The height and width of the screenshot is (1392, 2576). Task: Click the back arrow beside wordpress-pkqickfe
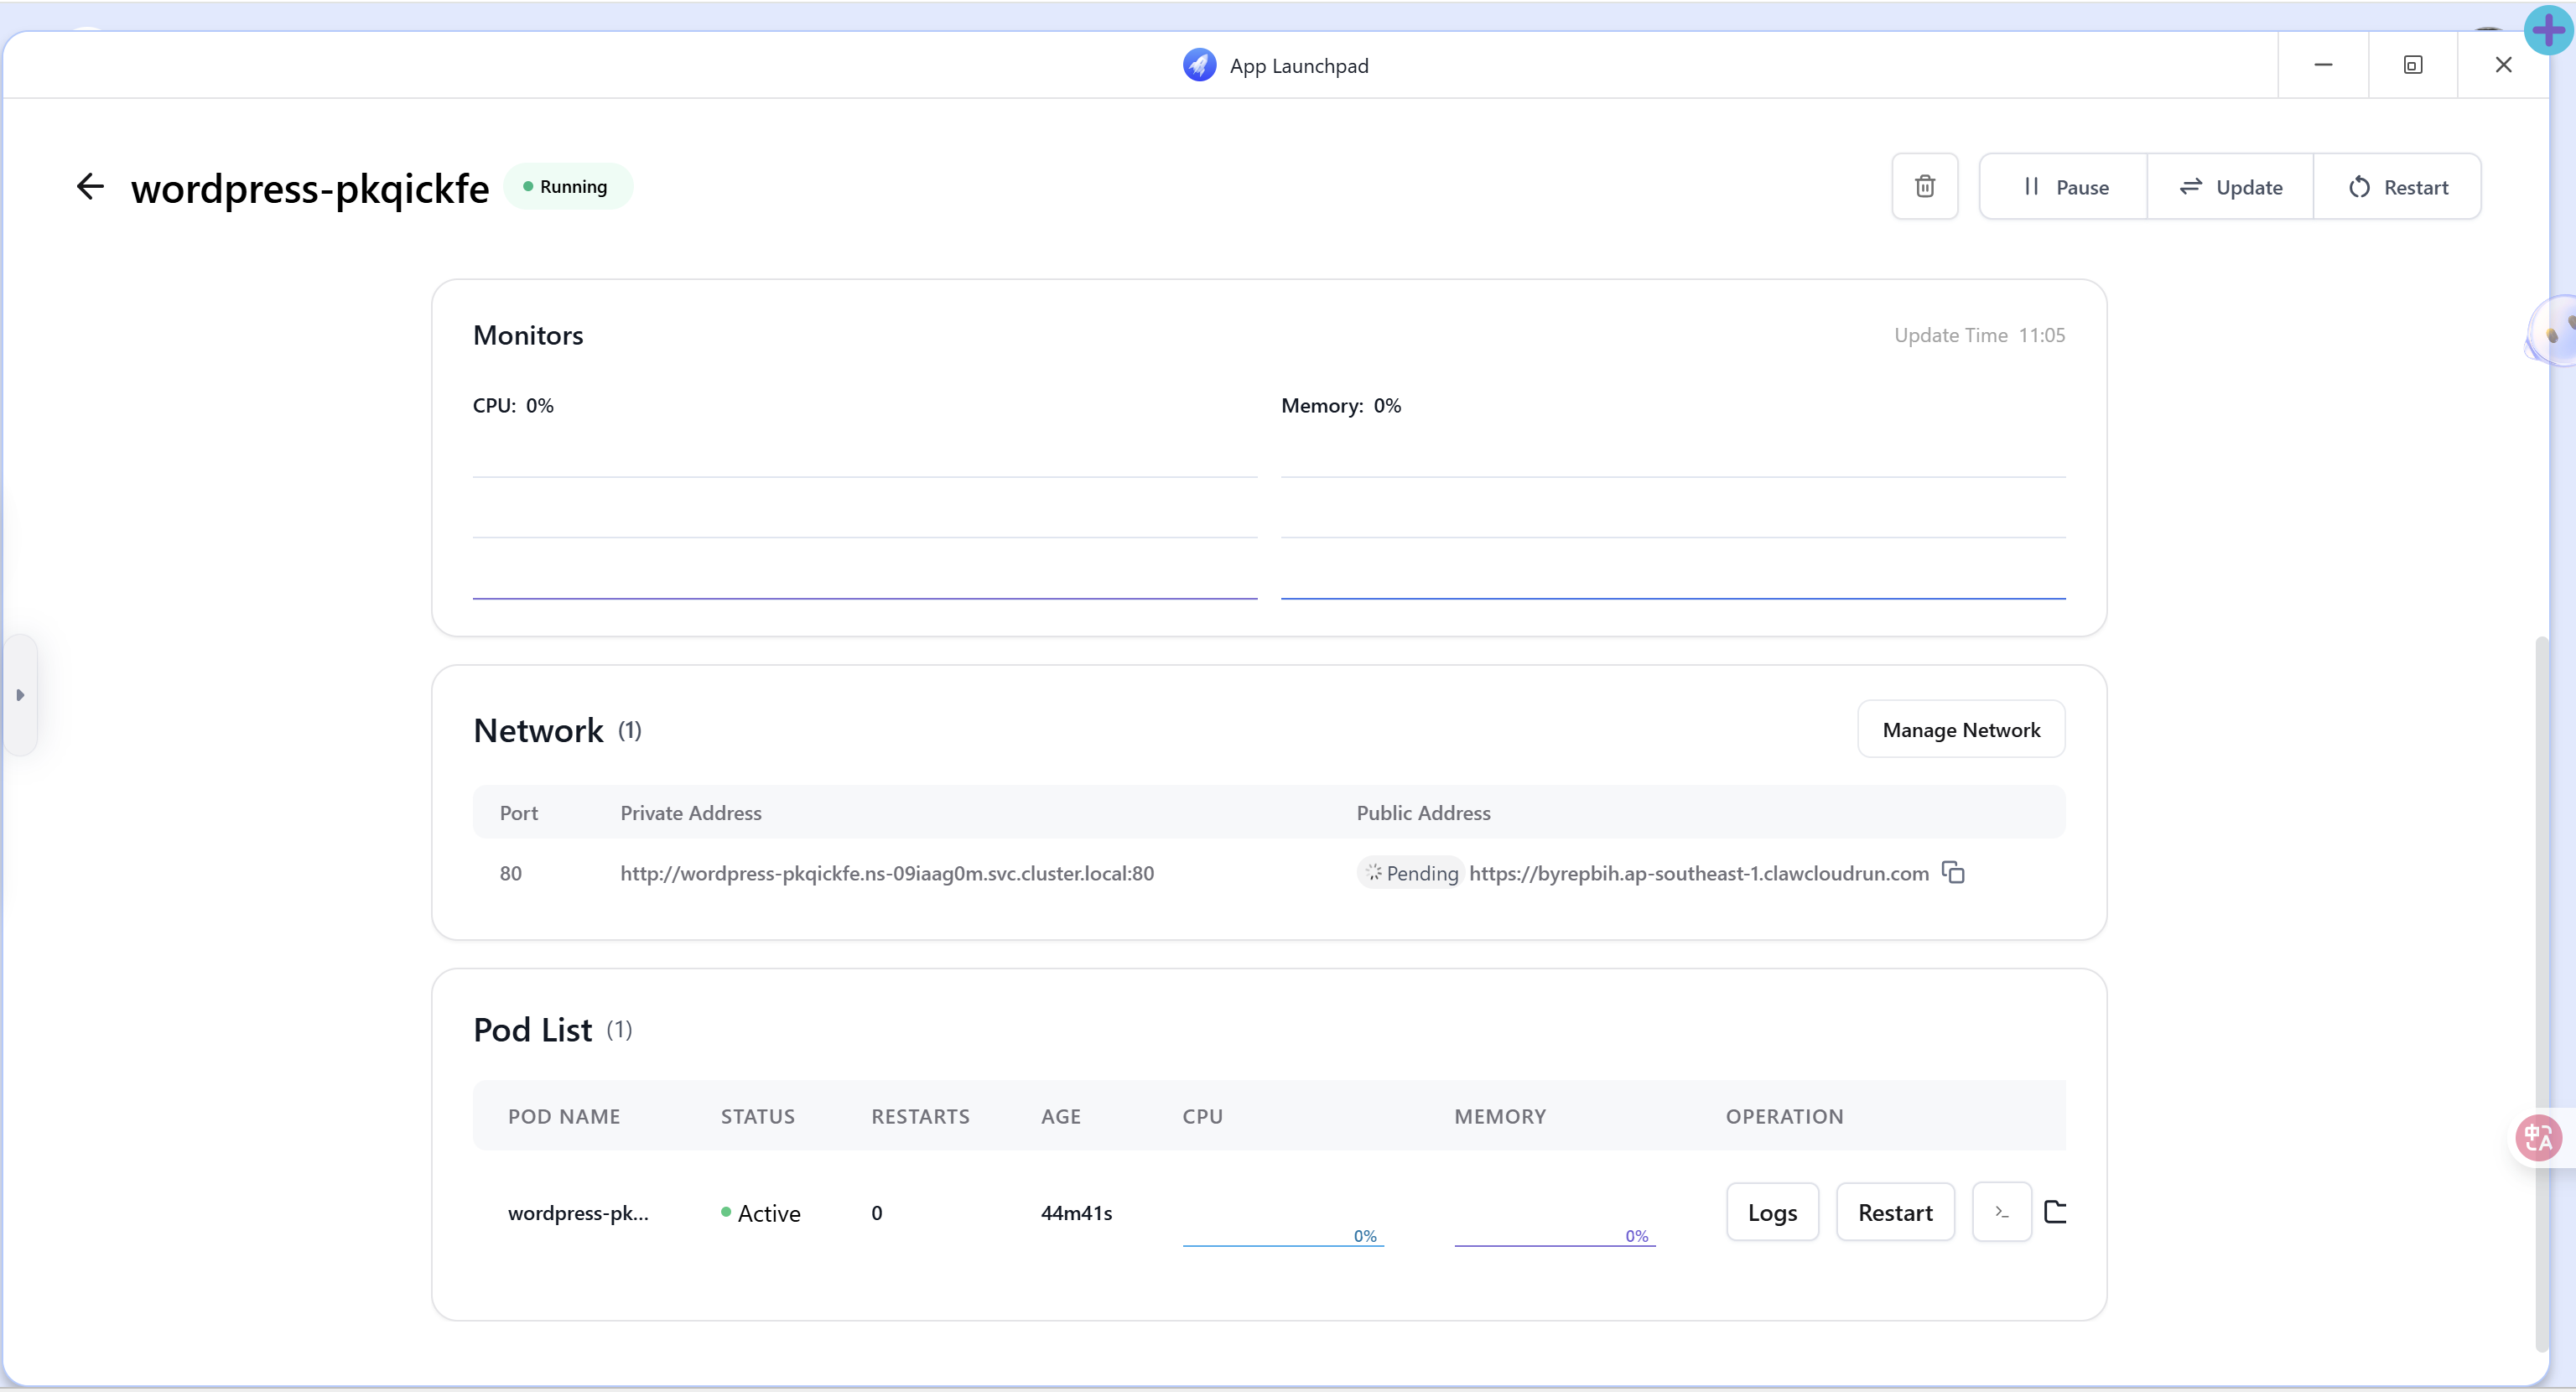[x=90, y=187]
